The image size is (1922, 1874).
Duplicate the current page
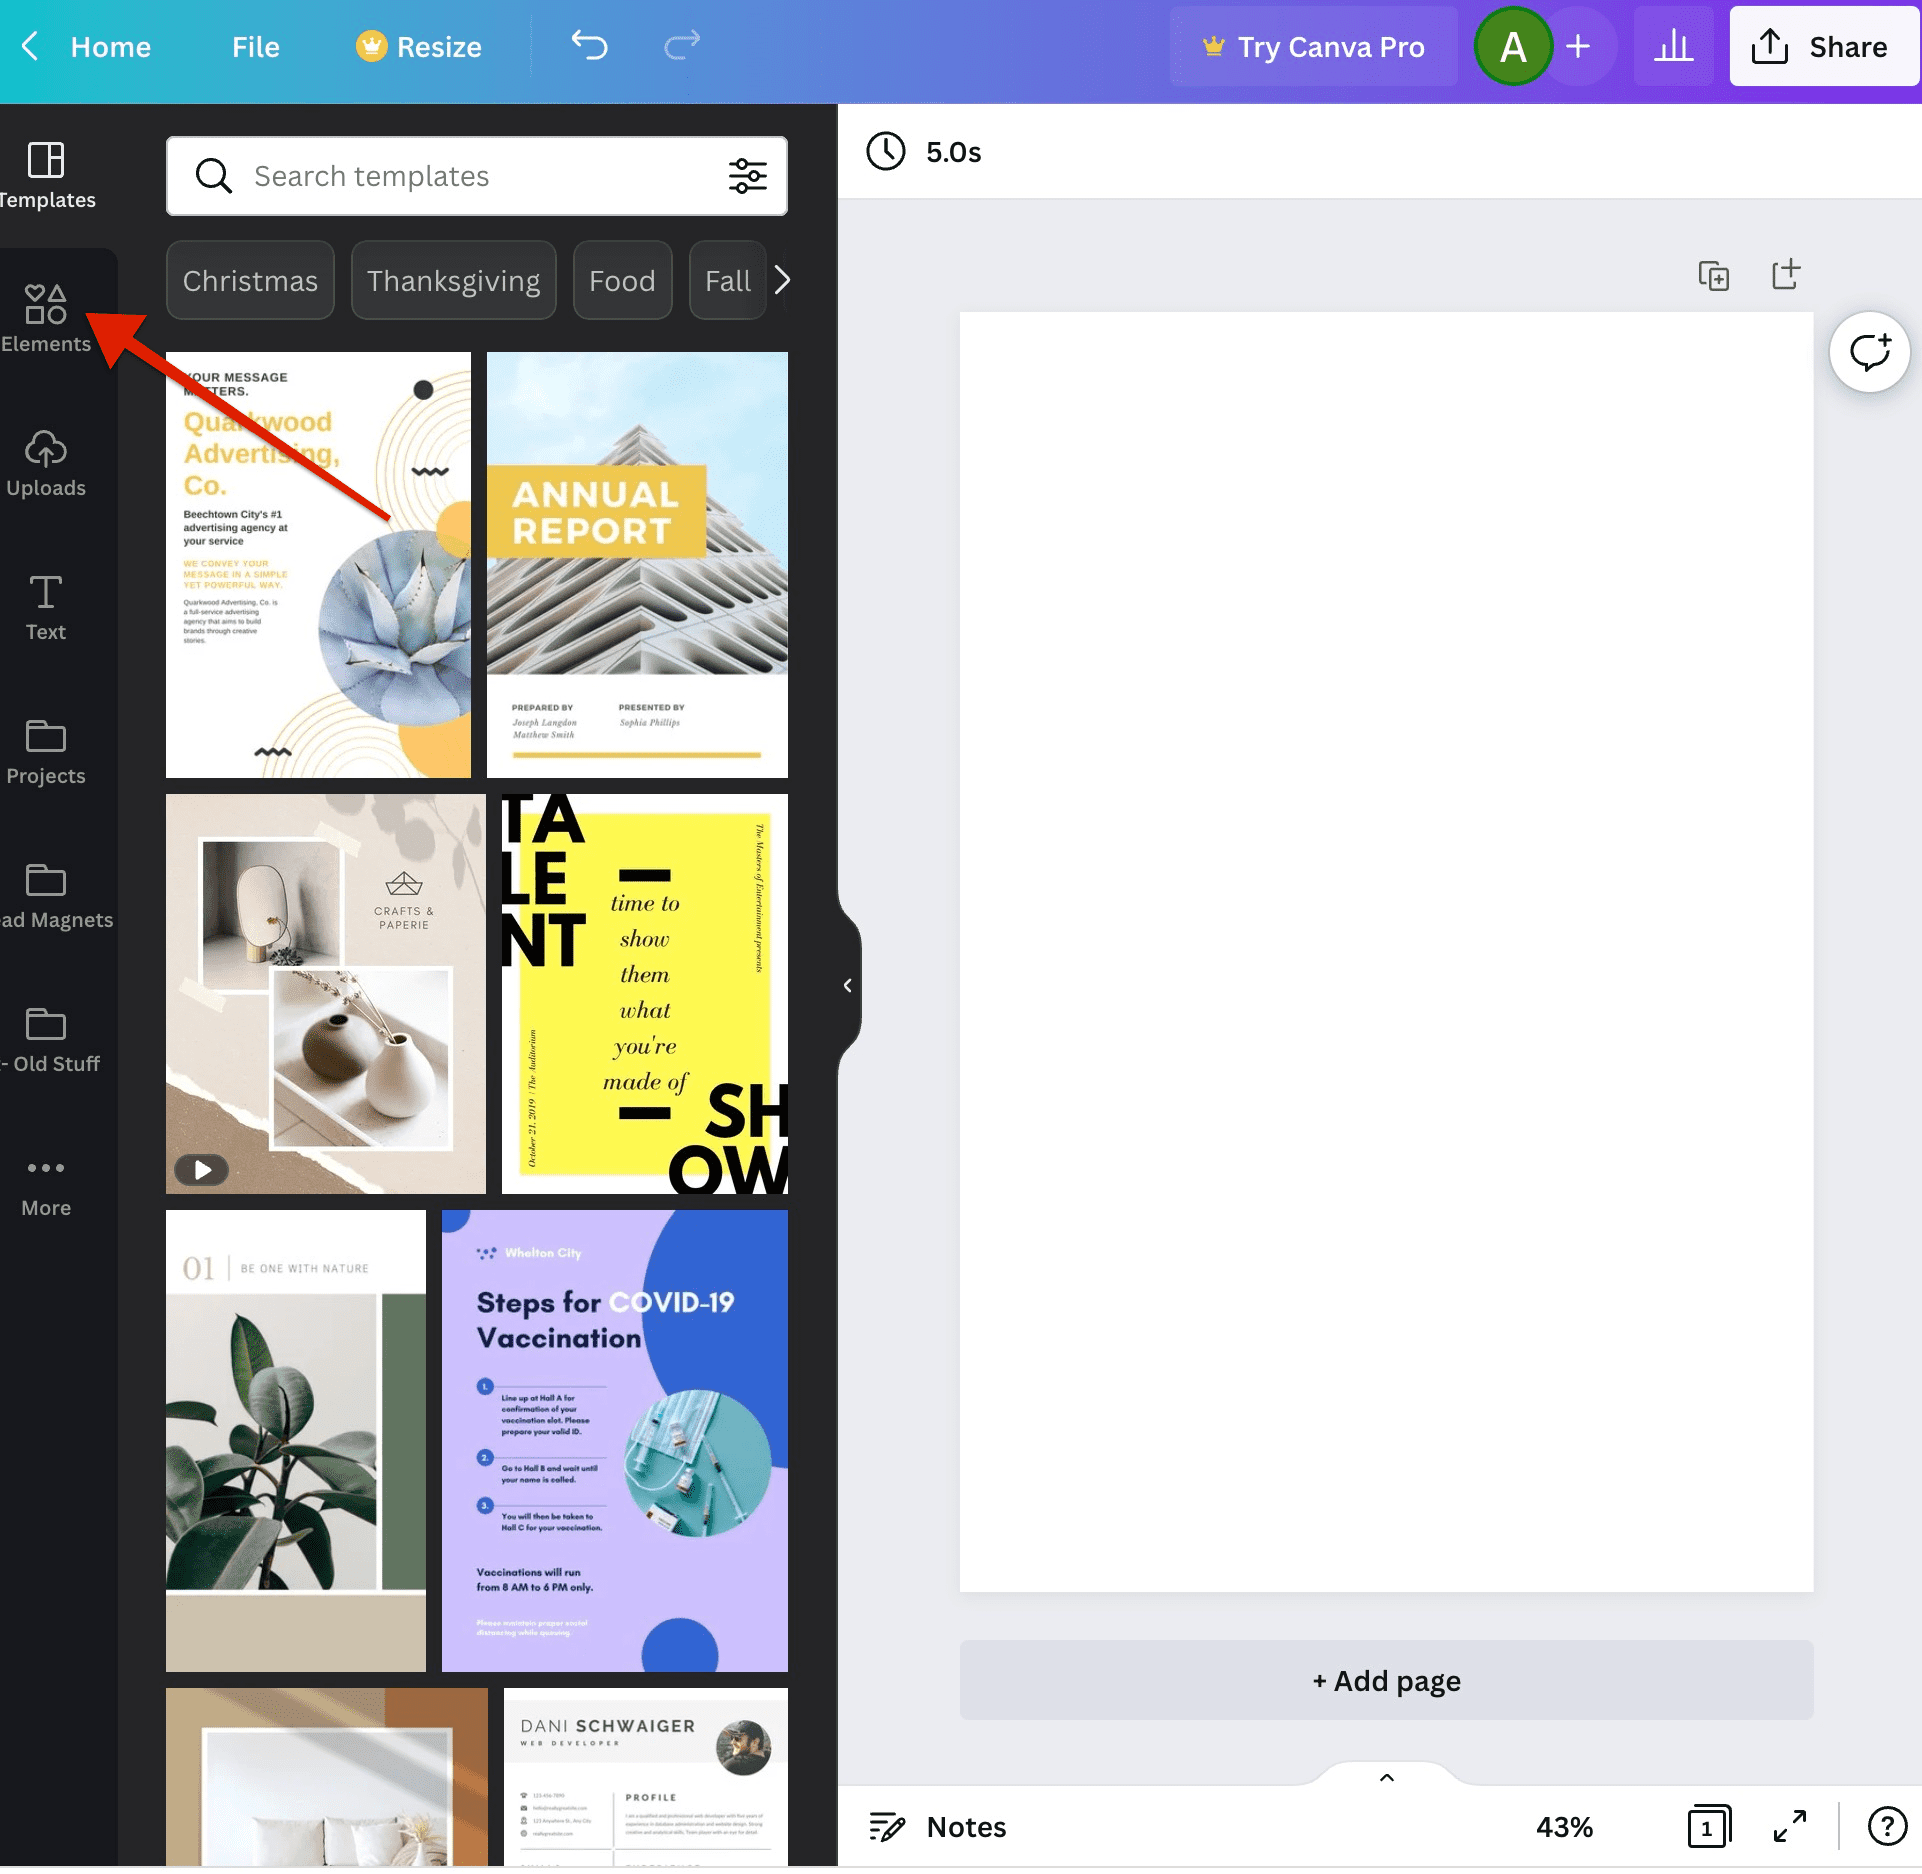point(1716,275)
